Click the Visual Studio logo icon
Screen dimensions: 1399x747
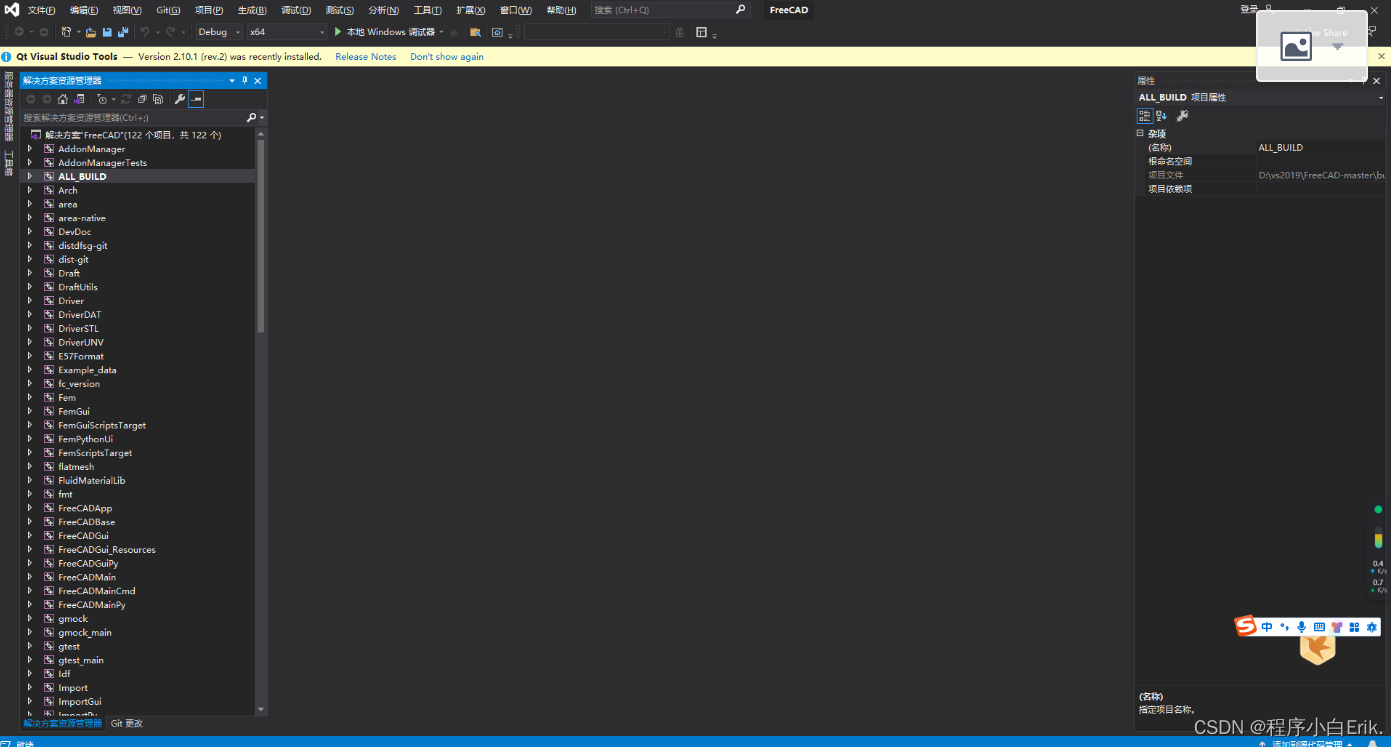tap(12, 10)
